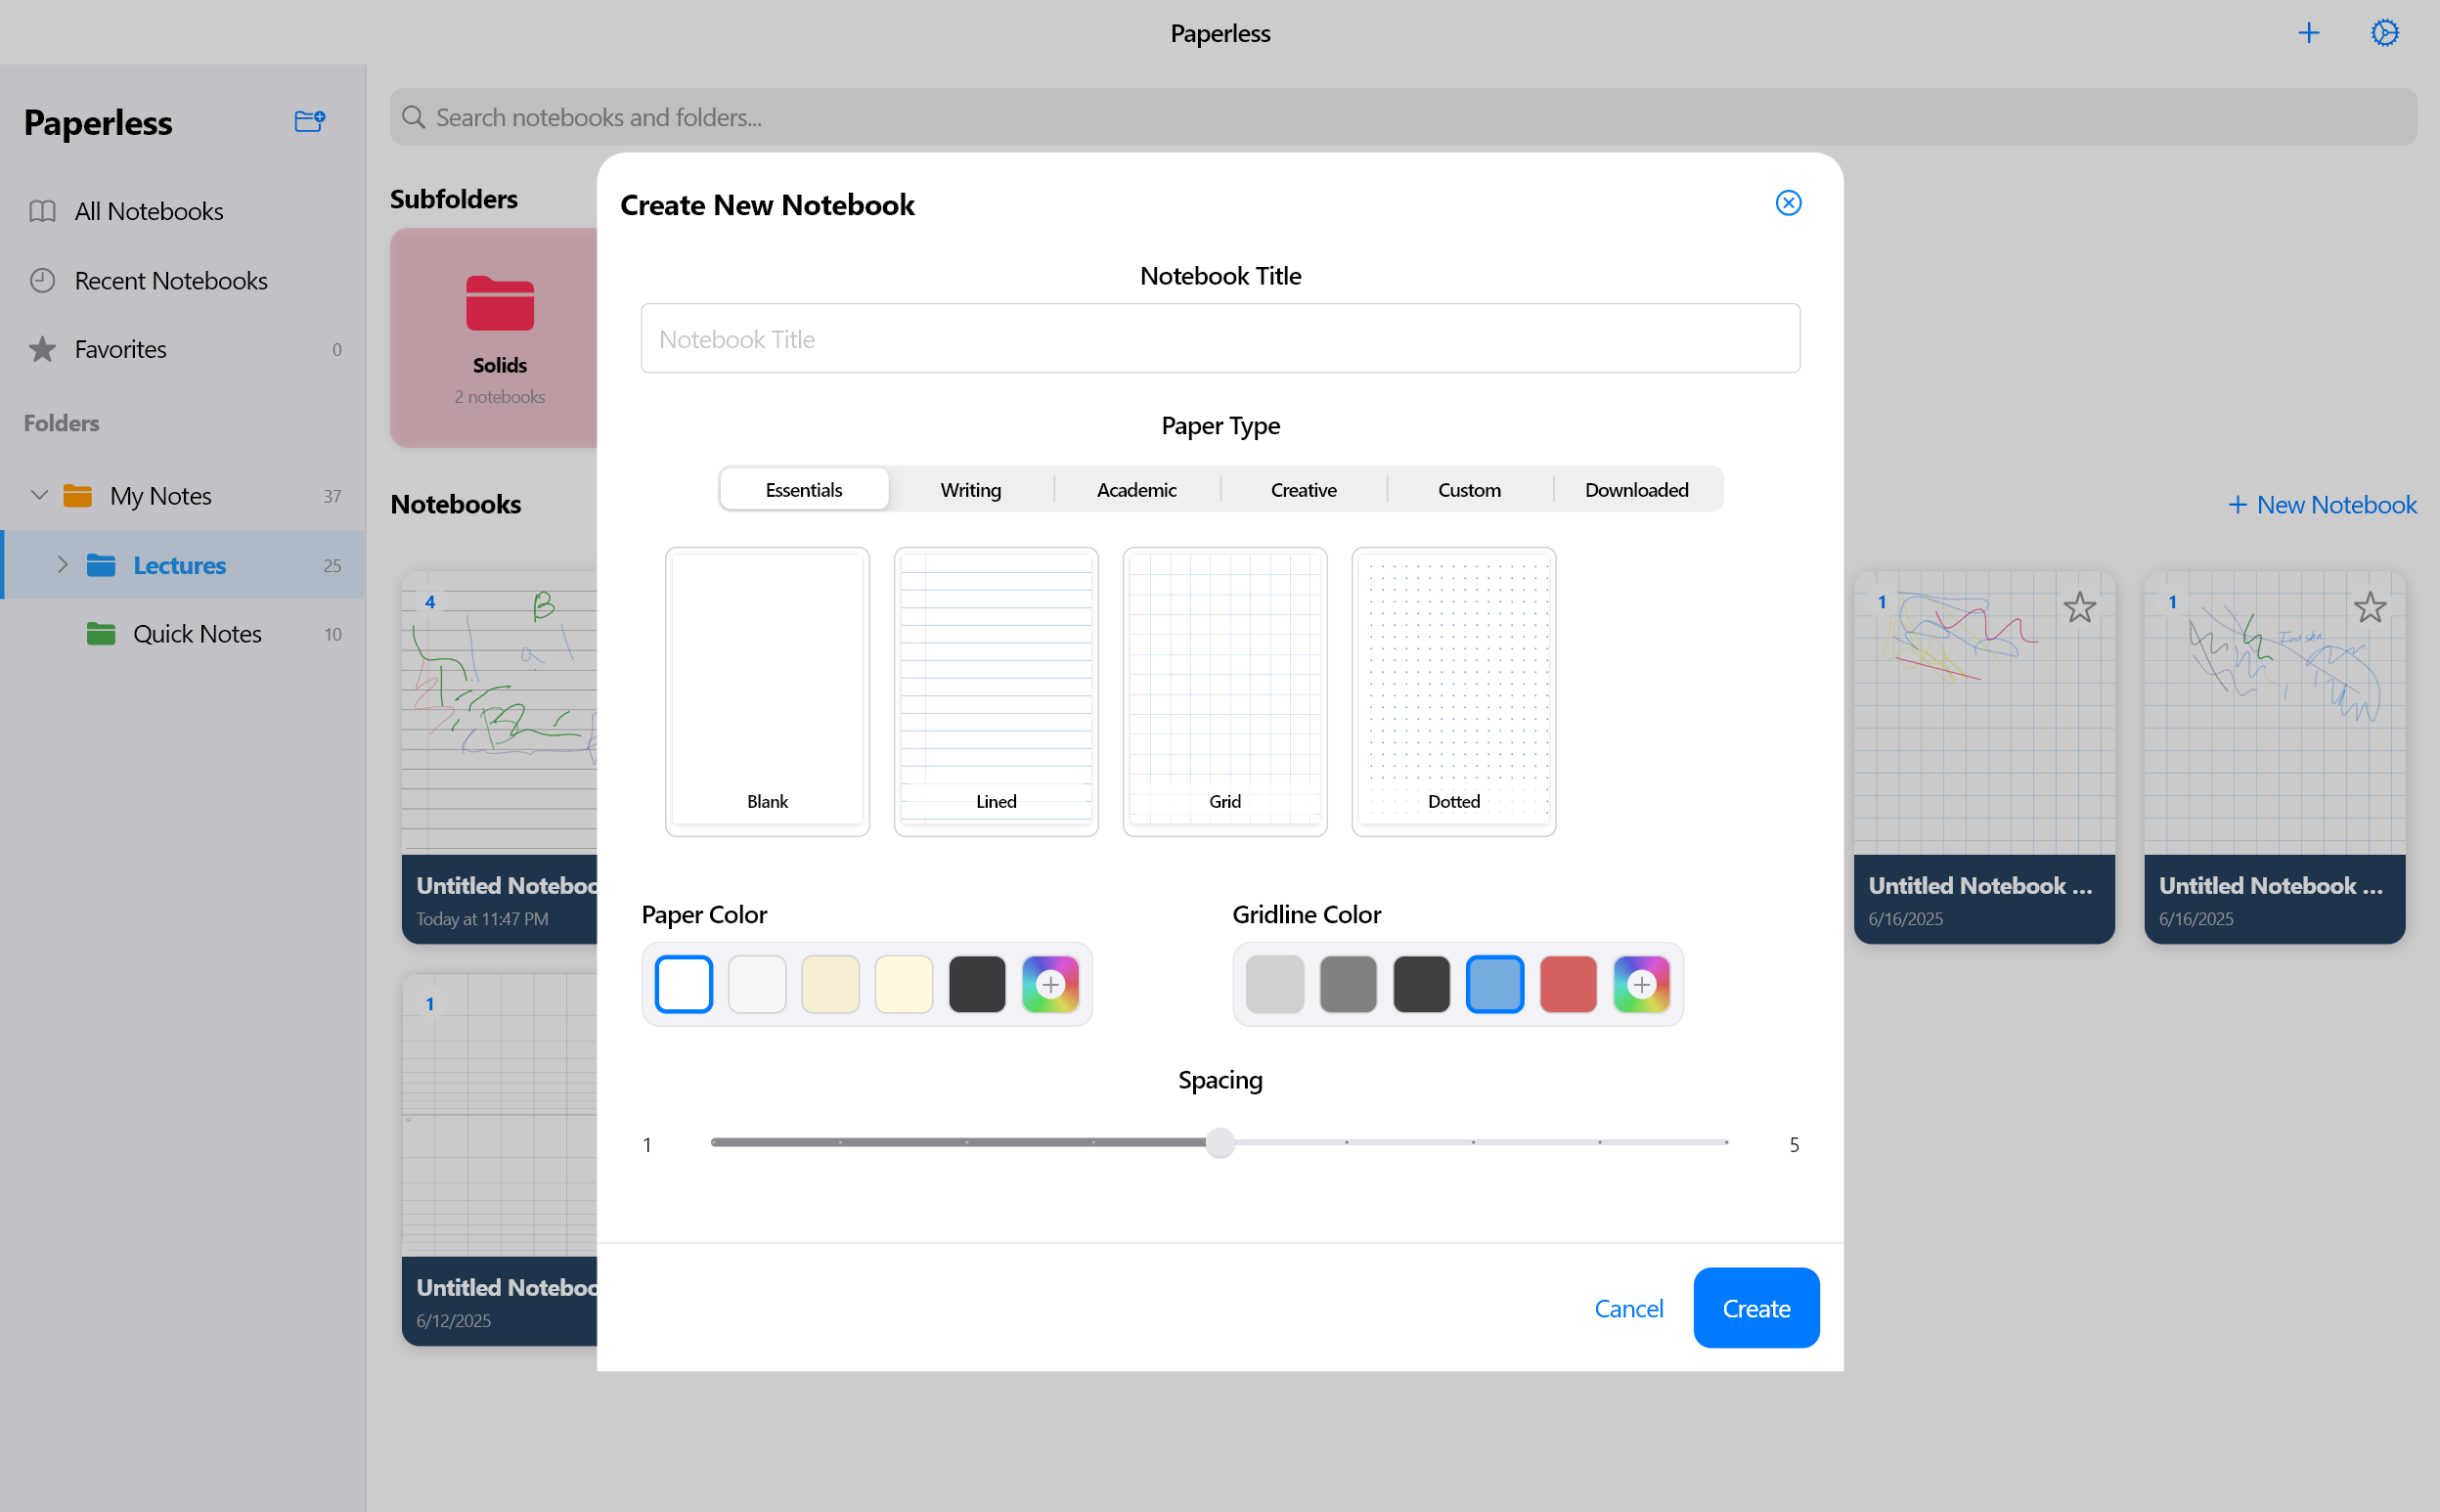Select the Lectures folder
Viewport: 2440px width, 1512px height.
(x=183, y=565)
